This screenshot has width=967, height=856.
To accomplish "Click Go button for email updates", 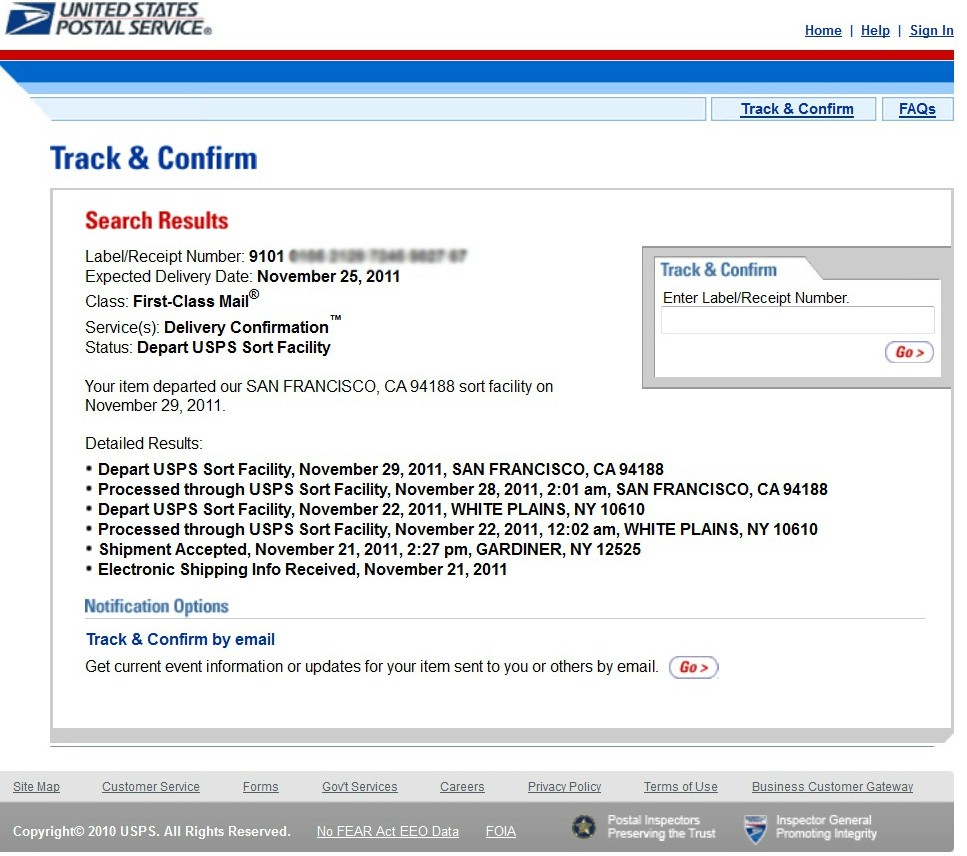I will click(694, 667).
